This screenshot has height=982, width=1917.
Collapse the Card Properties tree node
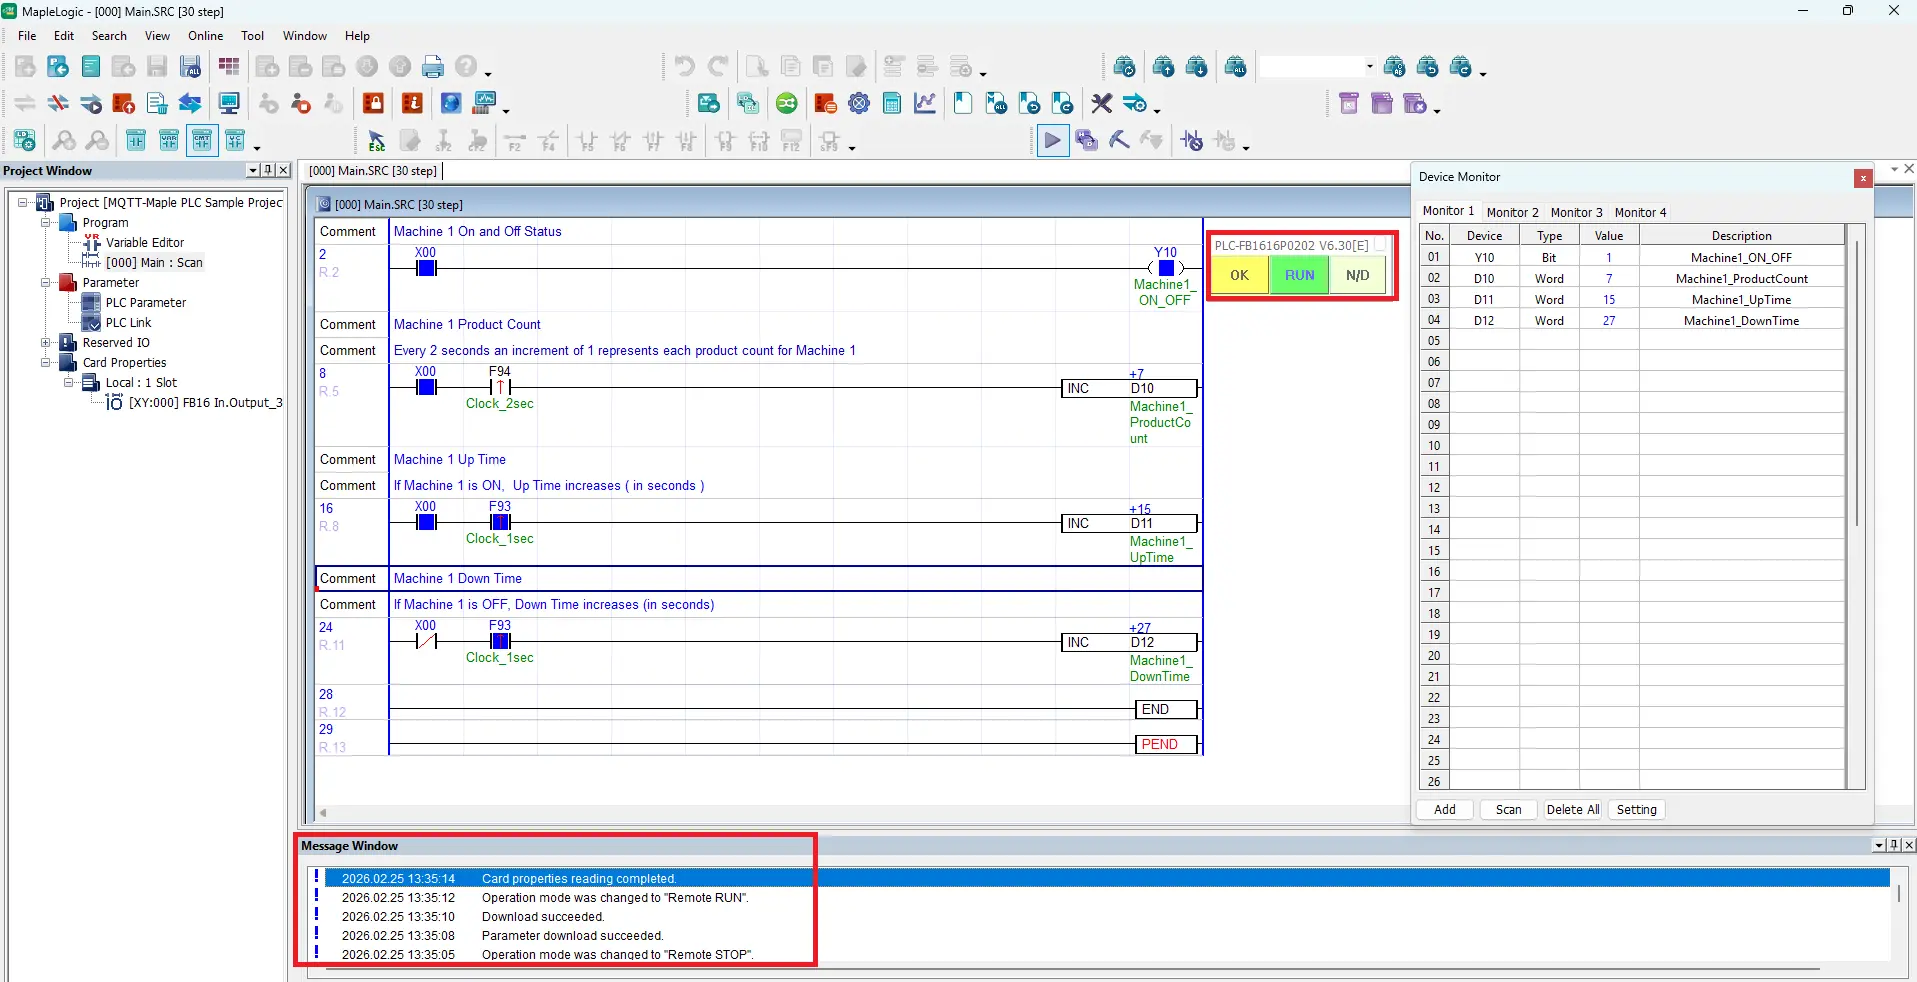(x=46, y=363)
